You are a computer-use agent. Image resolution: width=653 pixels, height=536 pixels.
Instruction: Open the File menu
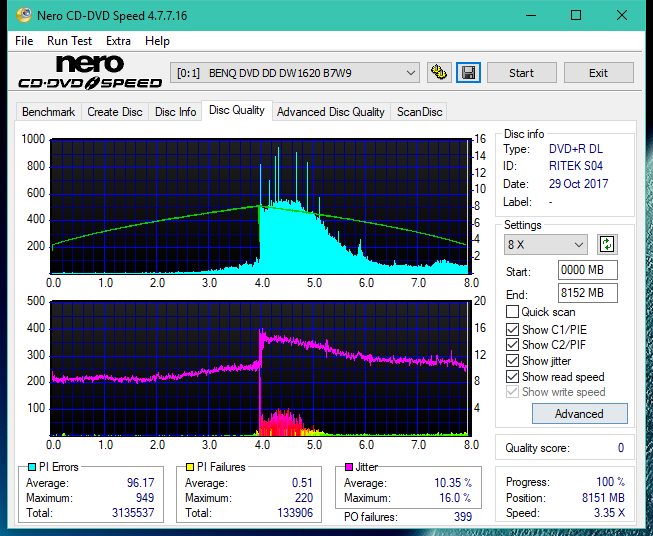tap(24, 41)
